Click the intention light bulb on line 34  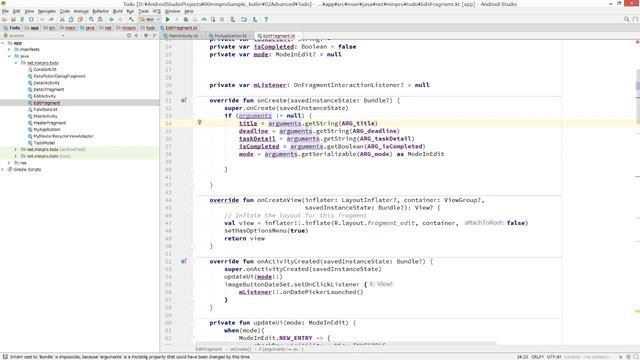pyautogui.click(x=200, y=122)
